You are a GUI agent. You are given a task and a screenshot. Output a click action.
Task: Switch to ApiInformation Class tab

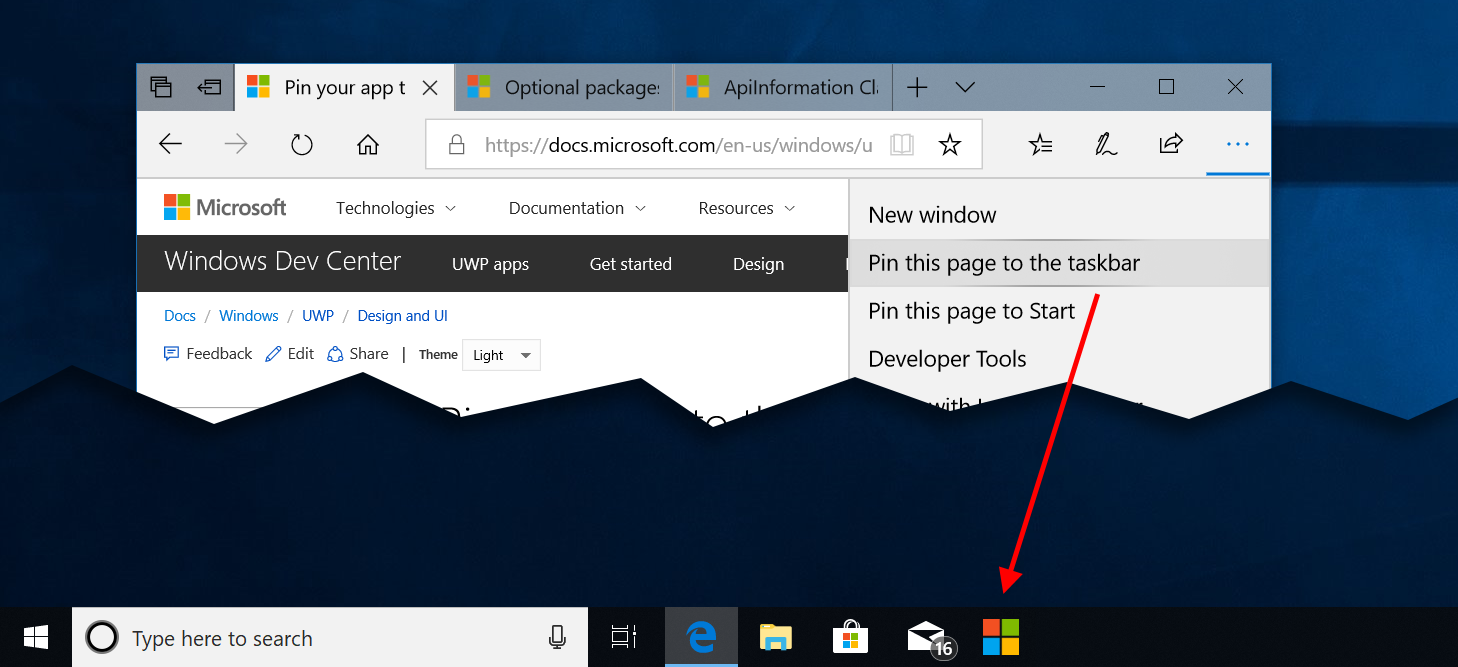tap(783, 87)
